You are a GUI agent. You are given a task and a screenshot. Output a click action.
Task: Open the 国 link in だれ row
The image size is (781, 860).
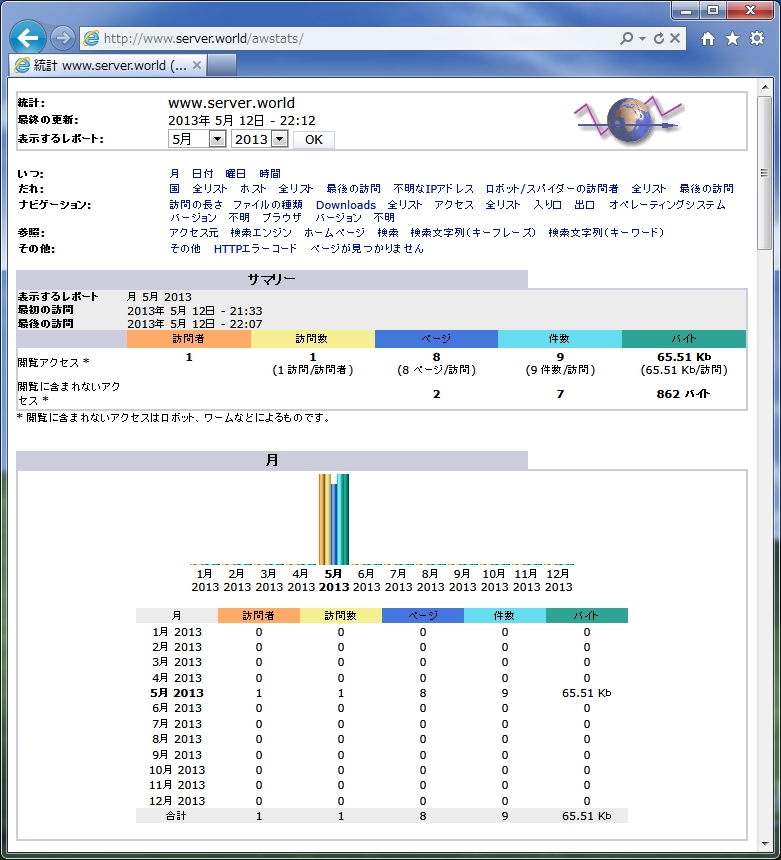pos(174,189)
